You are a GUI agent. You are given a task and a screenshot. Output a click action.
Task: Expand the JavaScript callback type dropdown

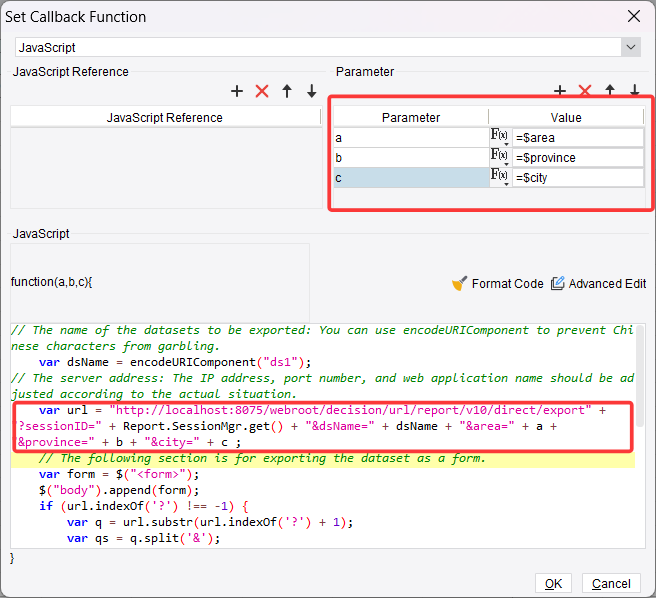point(631,47)
